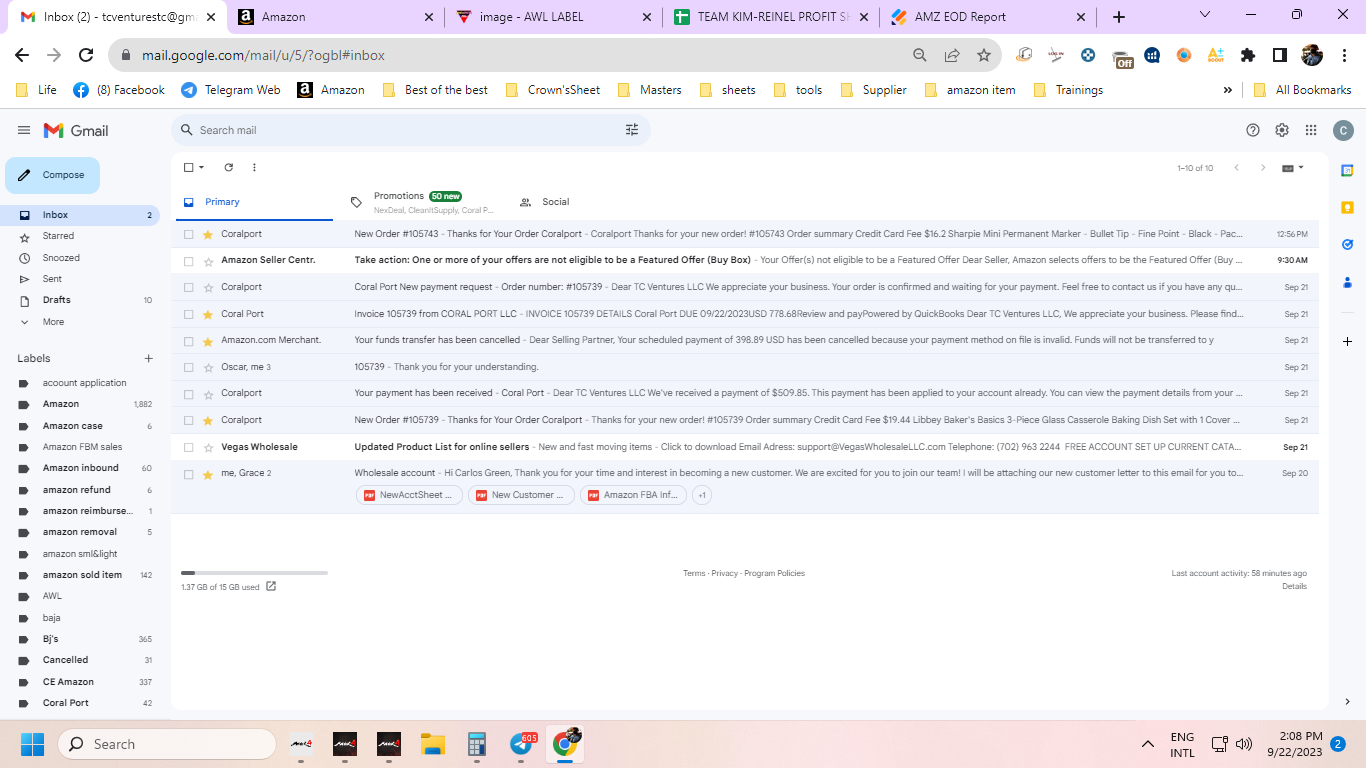Select the Amazon Seller Centr. email checkbox
The height and width of the screenshot is (768, 1366).
coord(188,260)
